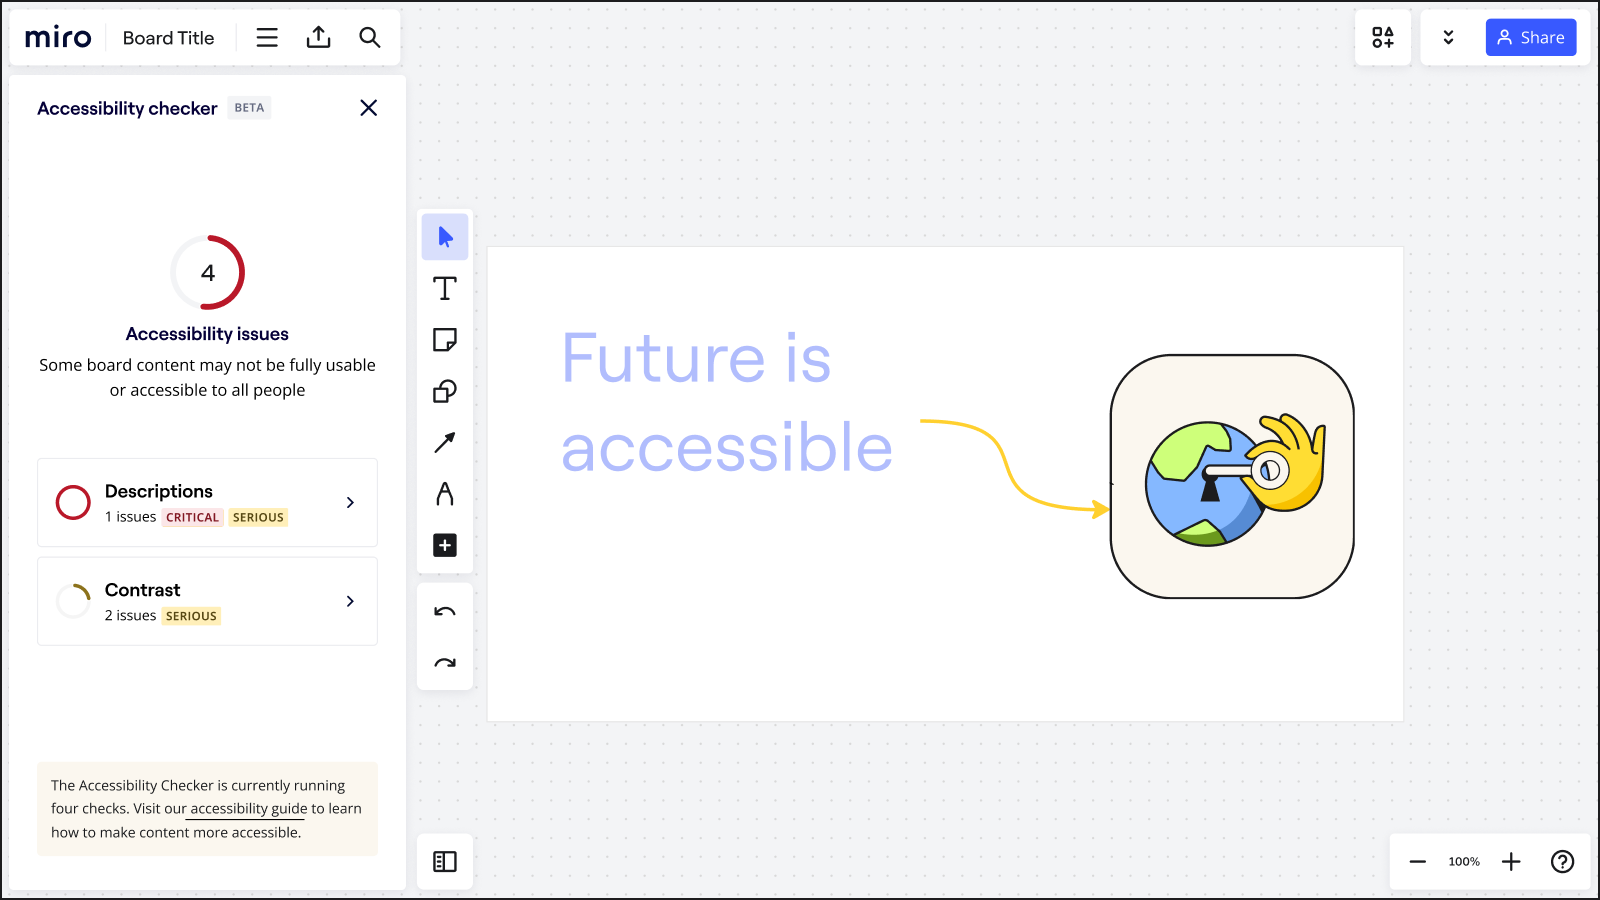Open more tools with plus icon
The height and width of the screenshot is (900, 1600).
(x=445, y=545)
